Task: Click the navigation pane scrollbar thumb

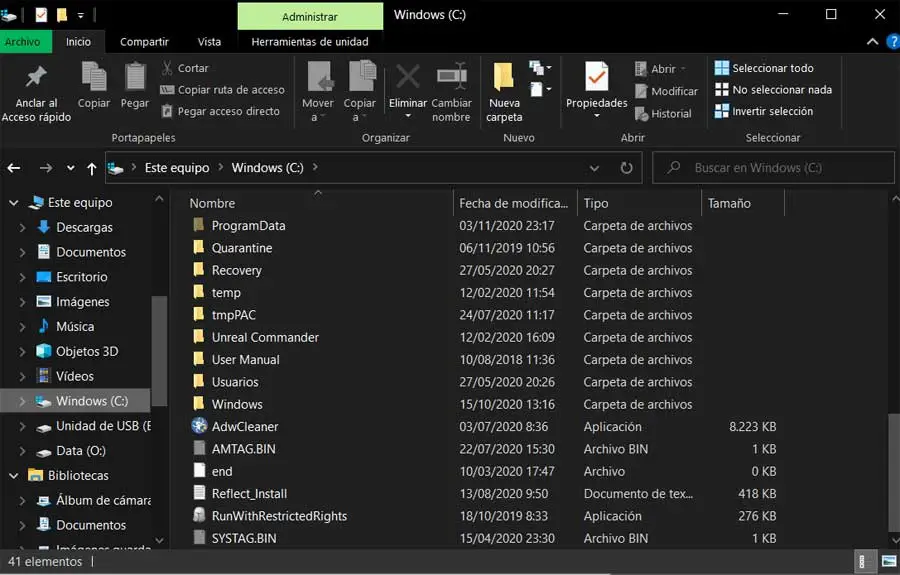Action: click(160, 351)
